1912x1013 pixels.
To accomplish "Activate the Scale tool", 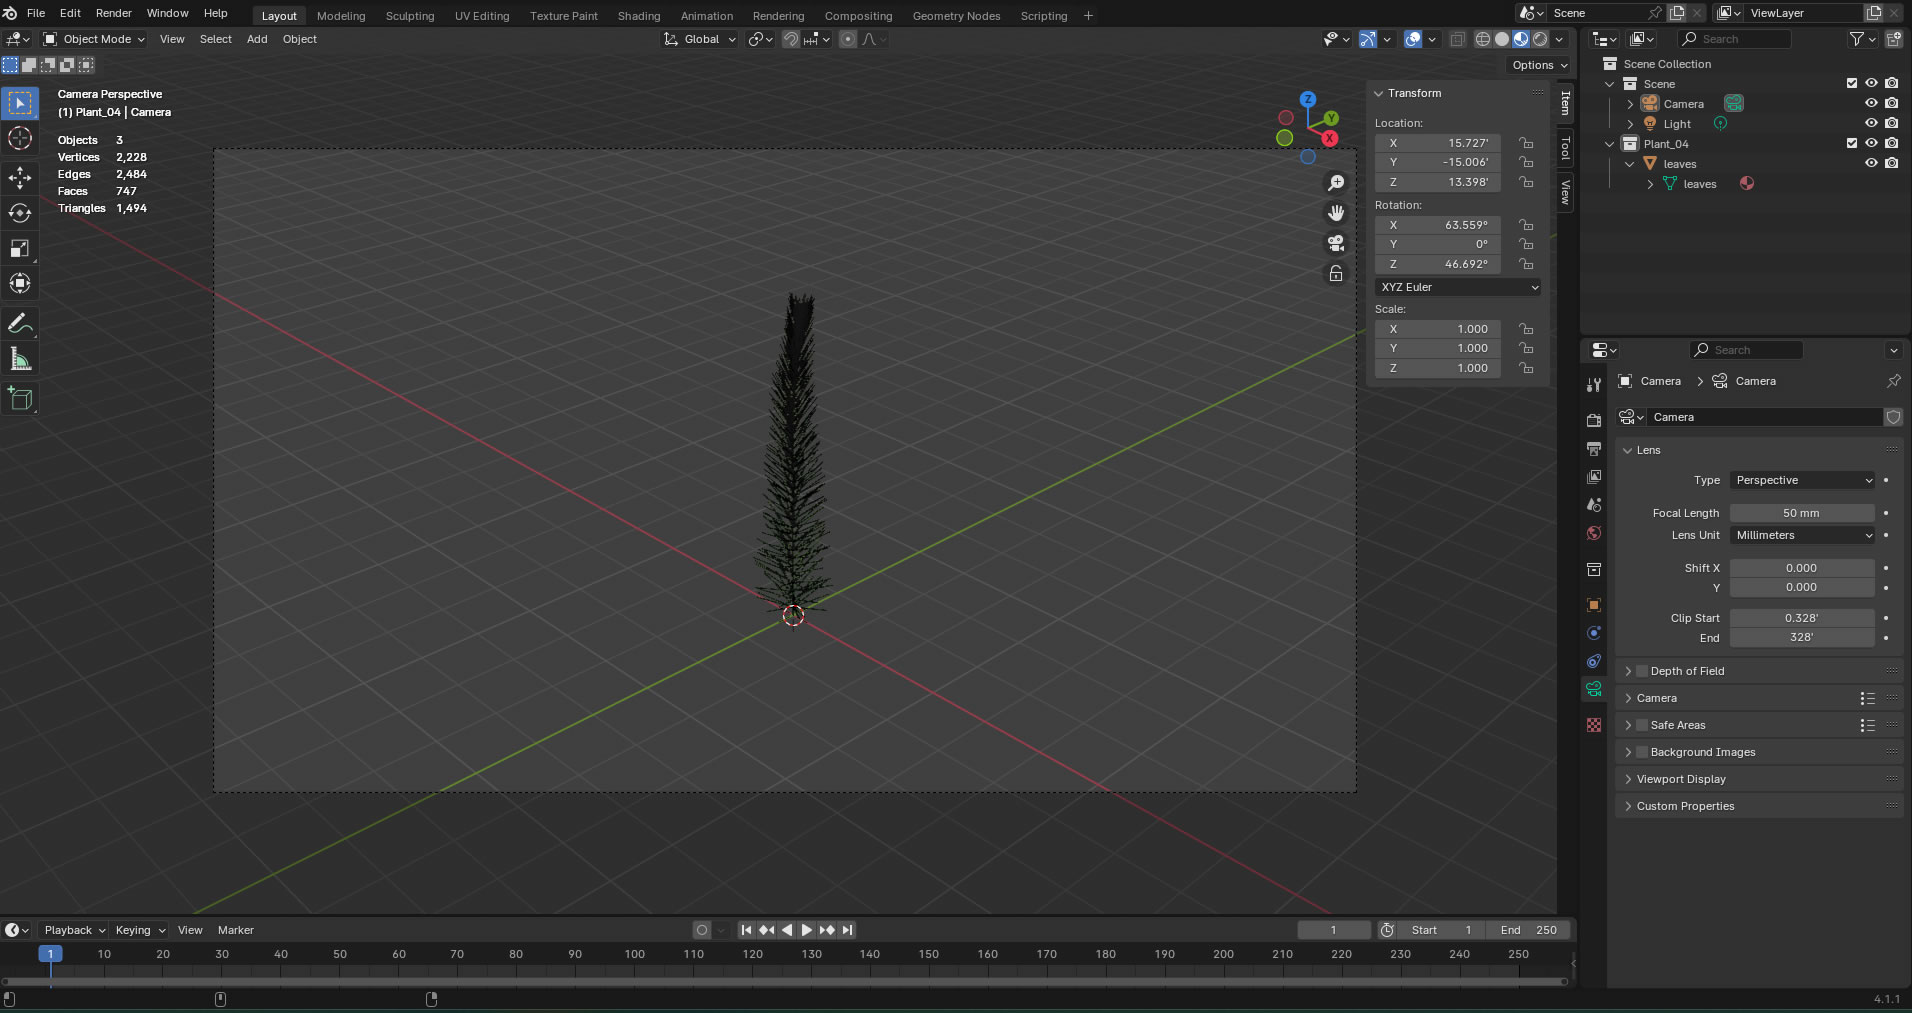I will (20, 248).
